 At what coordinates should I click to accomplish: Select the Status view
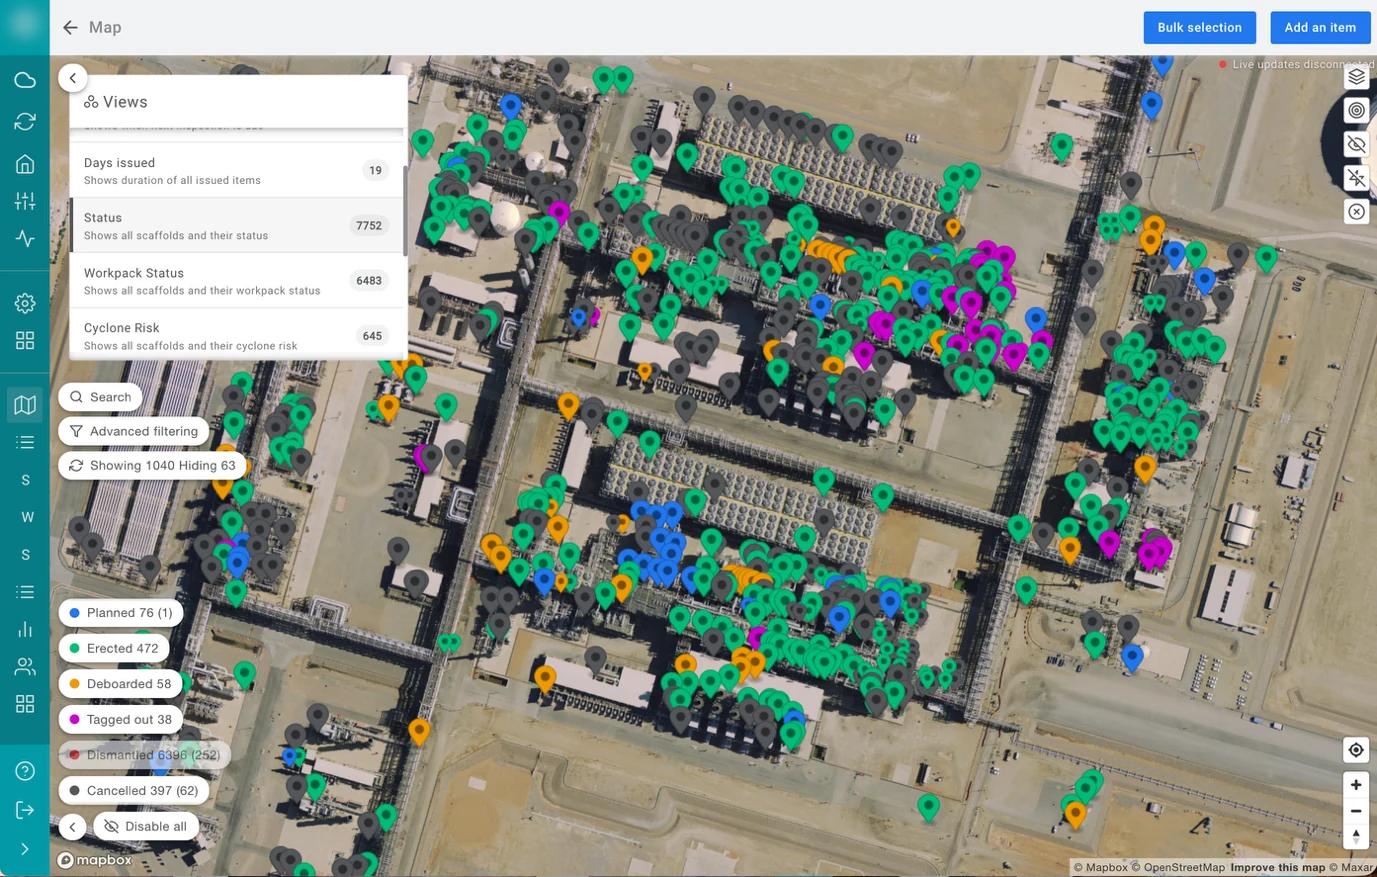[236, 226]
